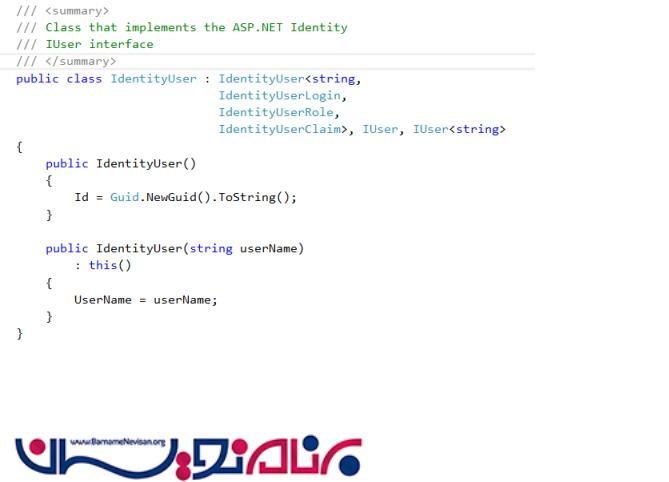The height and width of the screenshot is (482, 669).
Task: Click comment text 'Class that implements the ASP.NET Identity'
Action: click(197, 27)
